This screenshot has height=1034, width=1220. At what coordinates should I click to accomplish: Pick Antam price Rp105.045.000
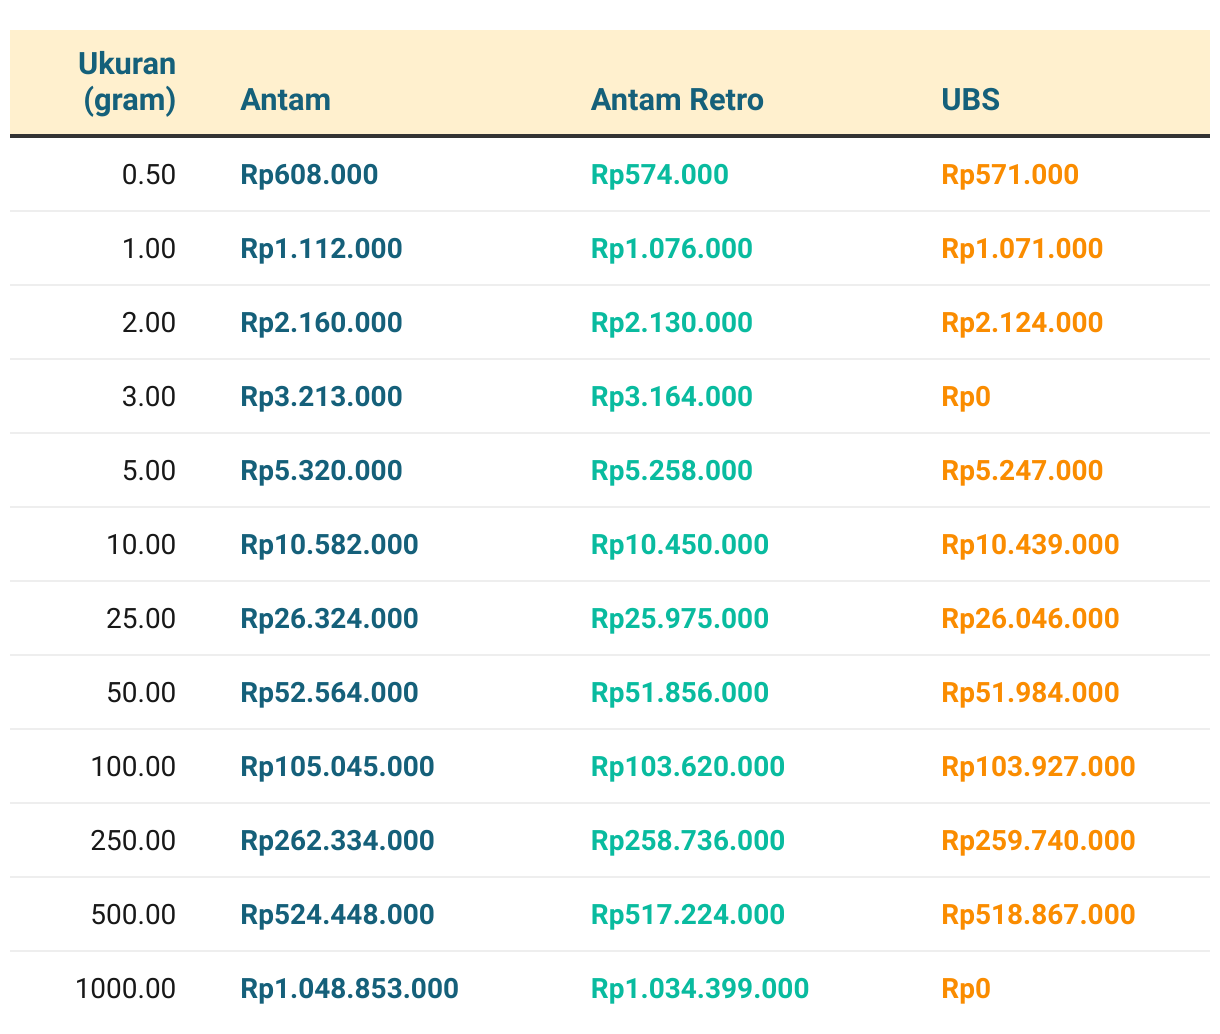[x=338, y=767]
